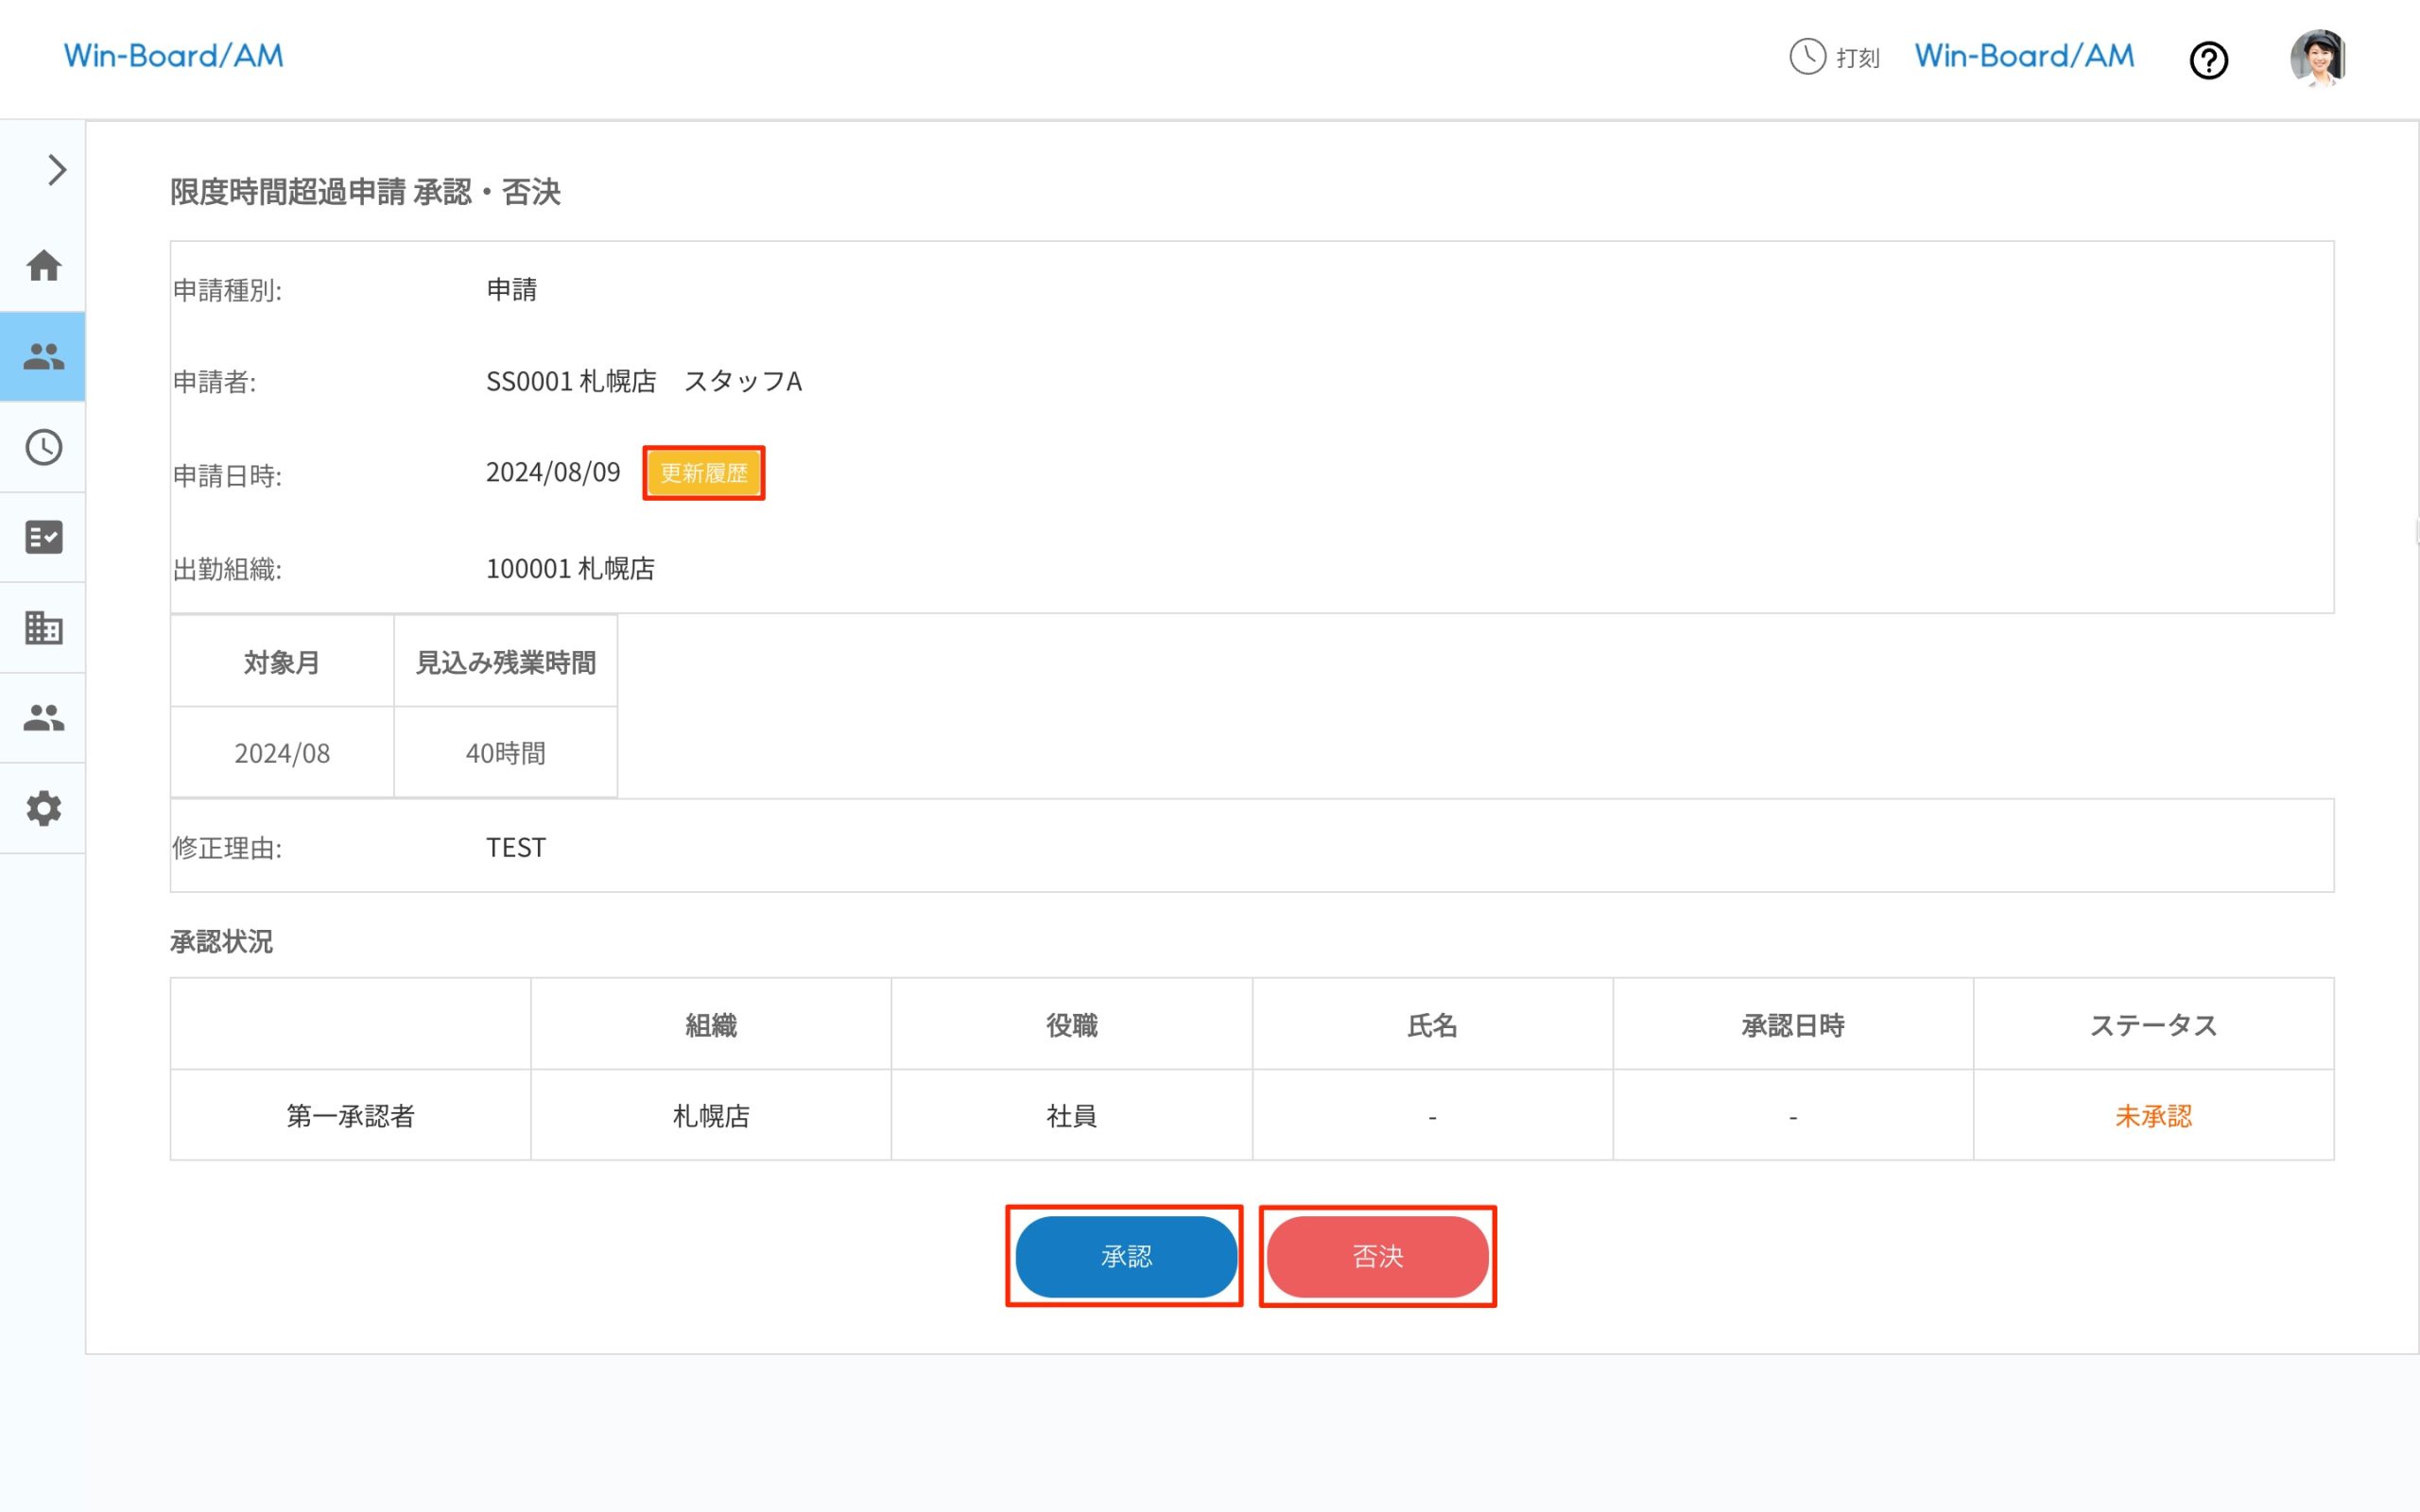Open the profile avatar menu

[2318, 59]
